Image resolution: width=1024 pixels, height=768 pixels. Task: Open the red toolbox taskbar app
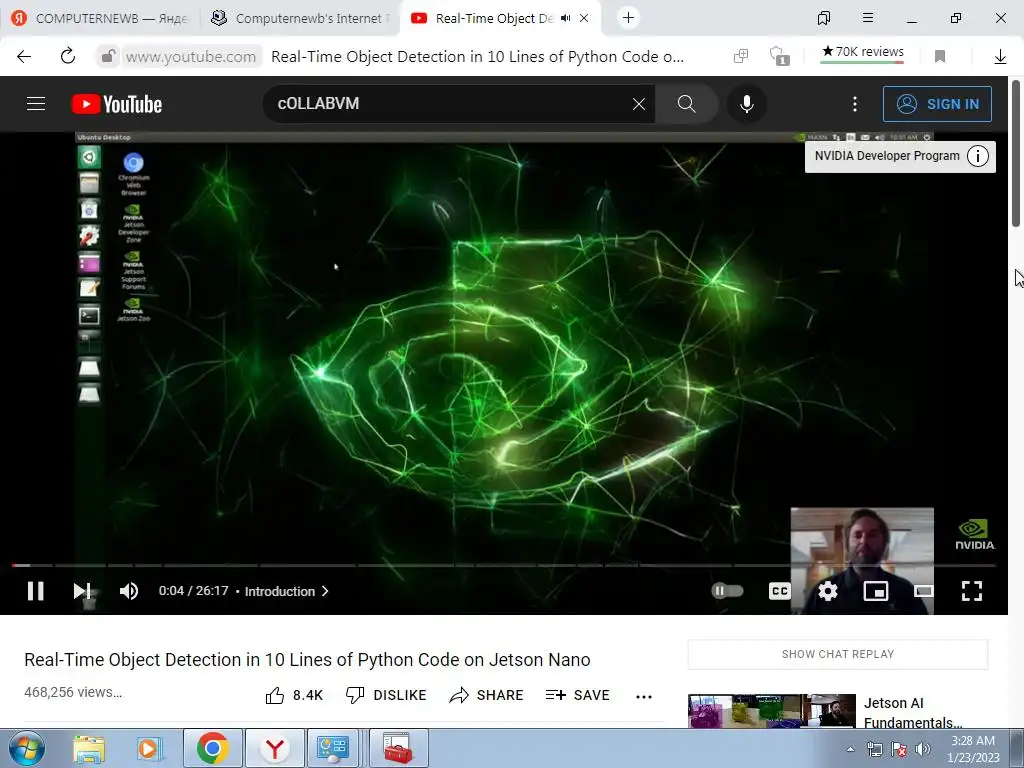[x=398, y=748]
